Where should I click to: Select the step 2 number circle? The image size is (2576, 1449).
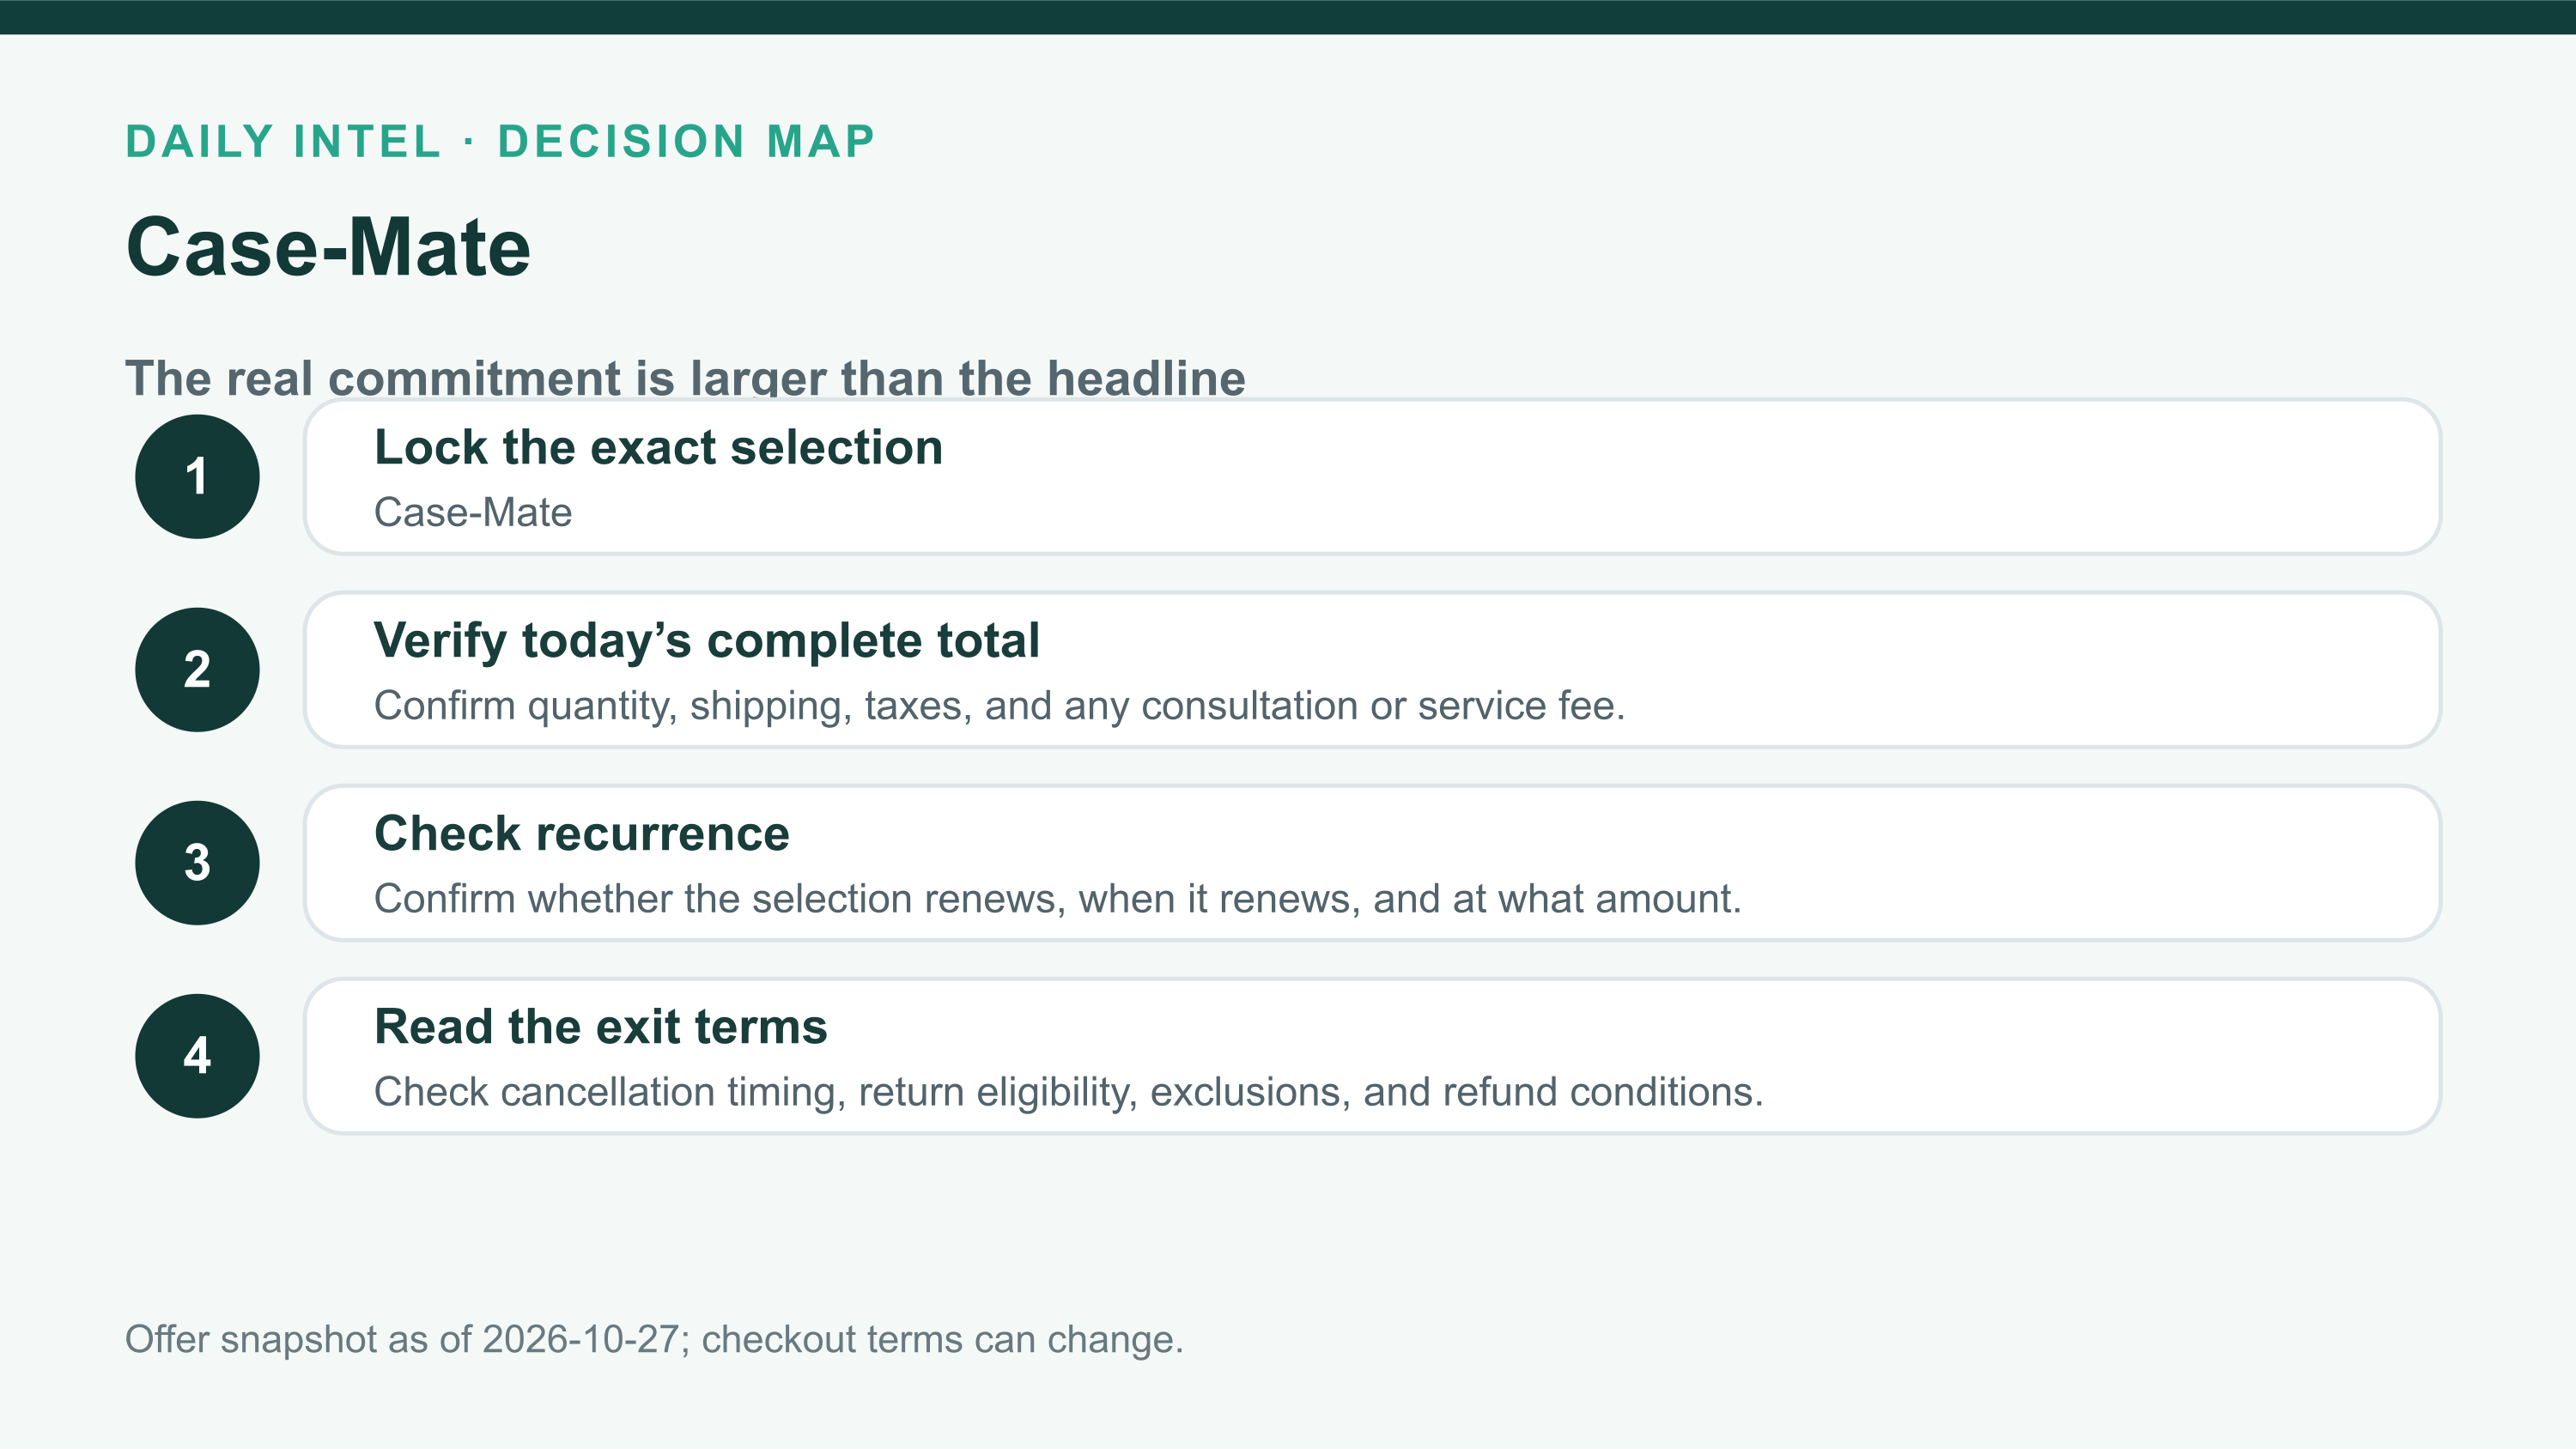point(197,670)
